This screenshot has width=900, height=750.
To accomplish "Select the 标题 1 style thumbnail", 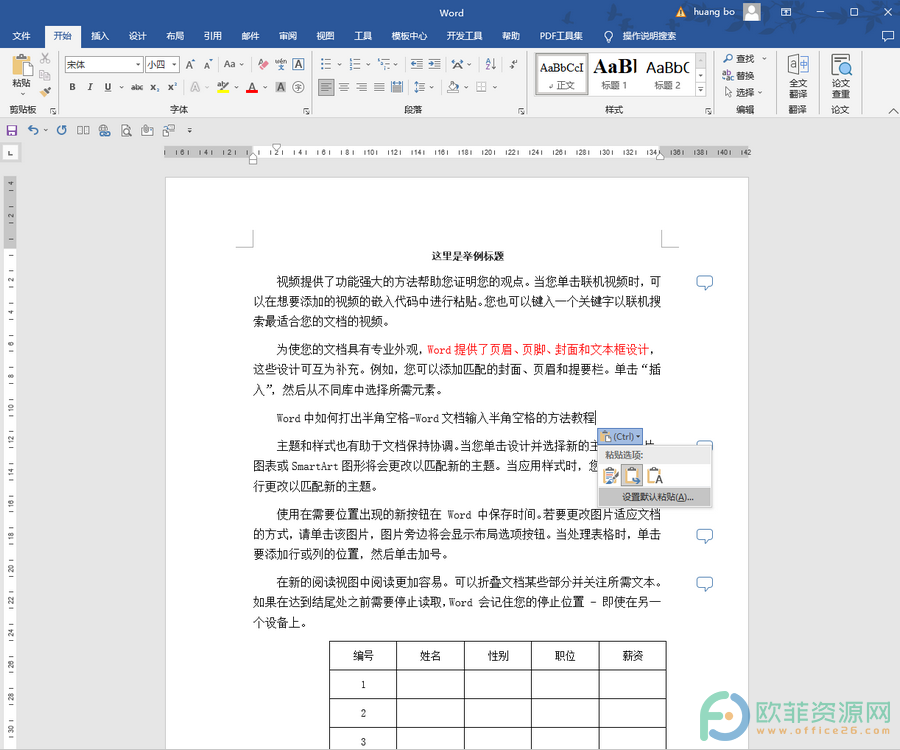I will pos(614,73).
